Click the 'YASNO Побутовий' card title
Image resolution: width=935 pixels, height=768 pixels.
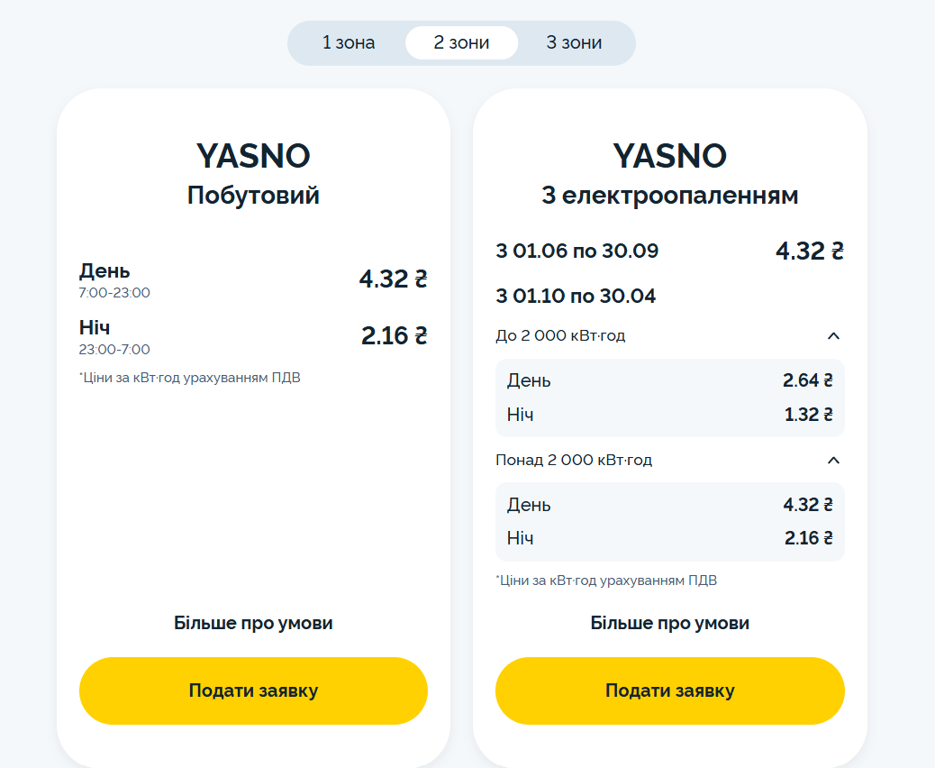click(x=253, y=175)
